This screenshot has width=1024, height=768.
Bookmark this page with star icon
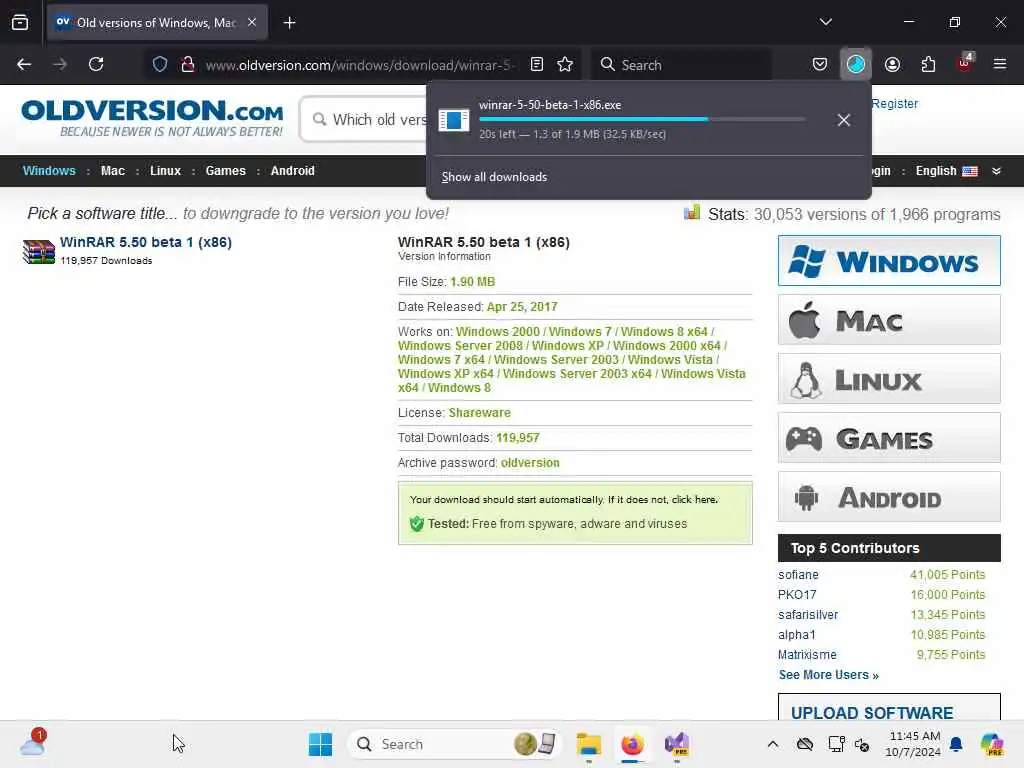tap(565, 64)
